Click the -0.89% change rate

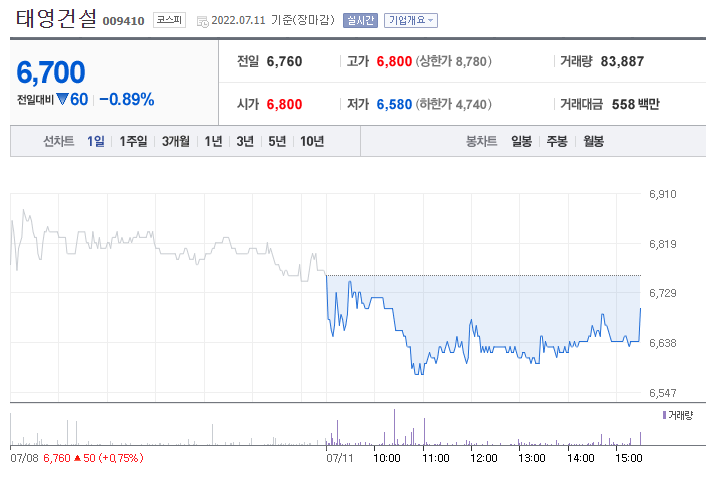127,99
